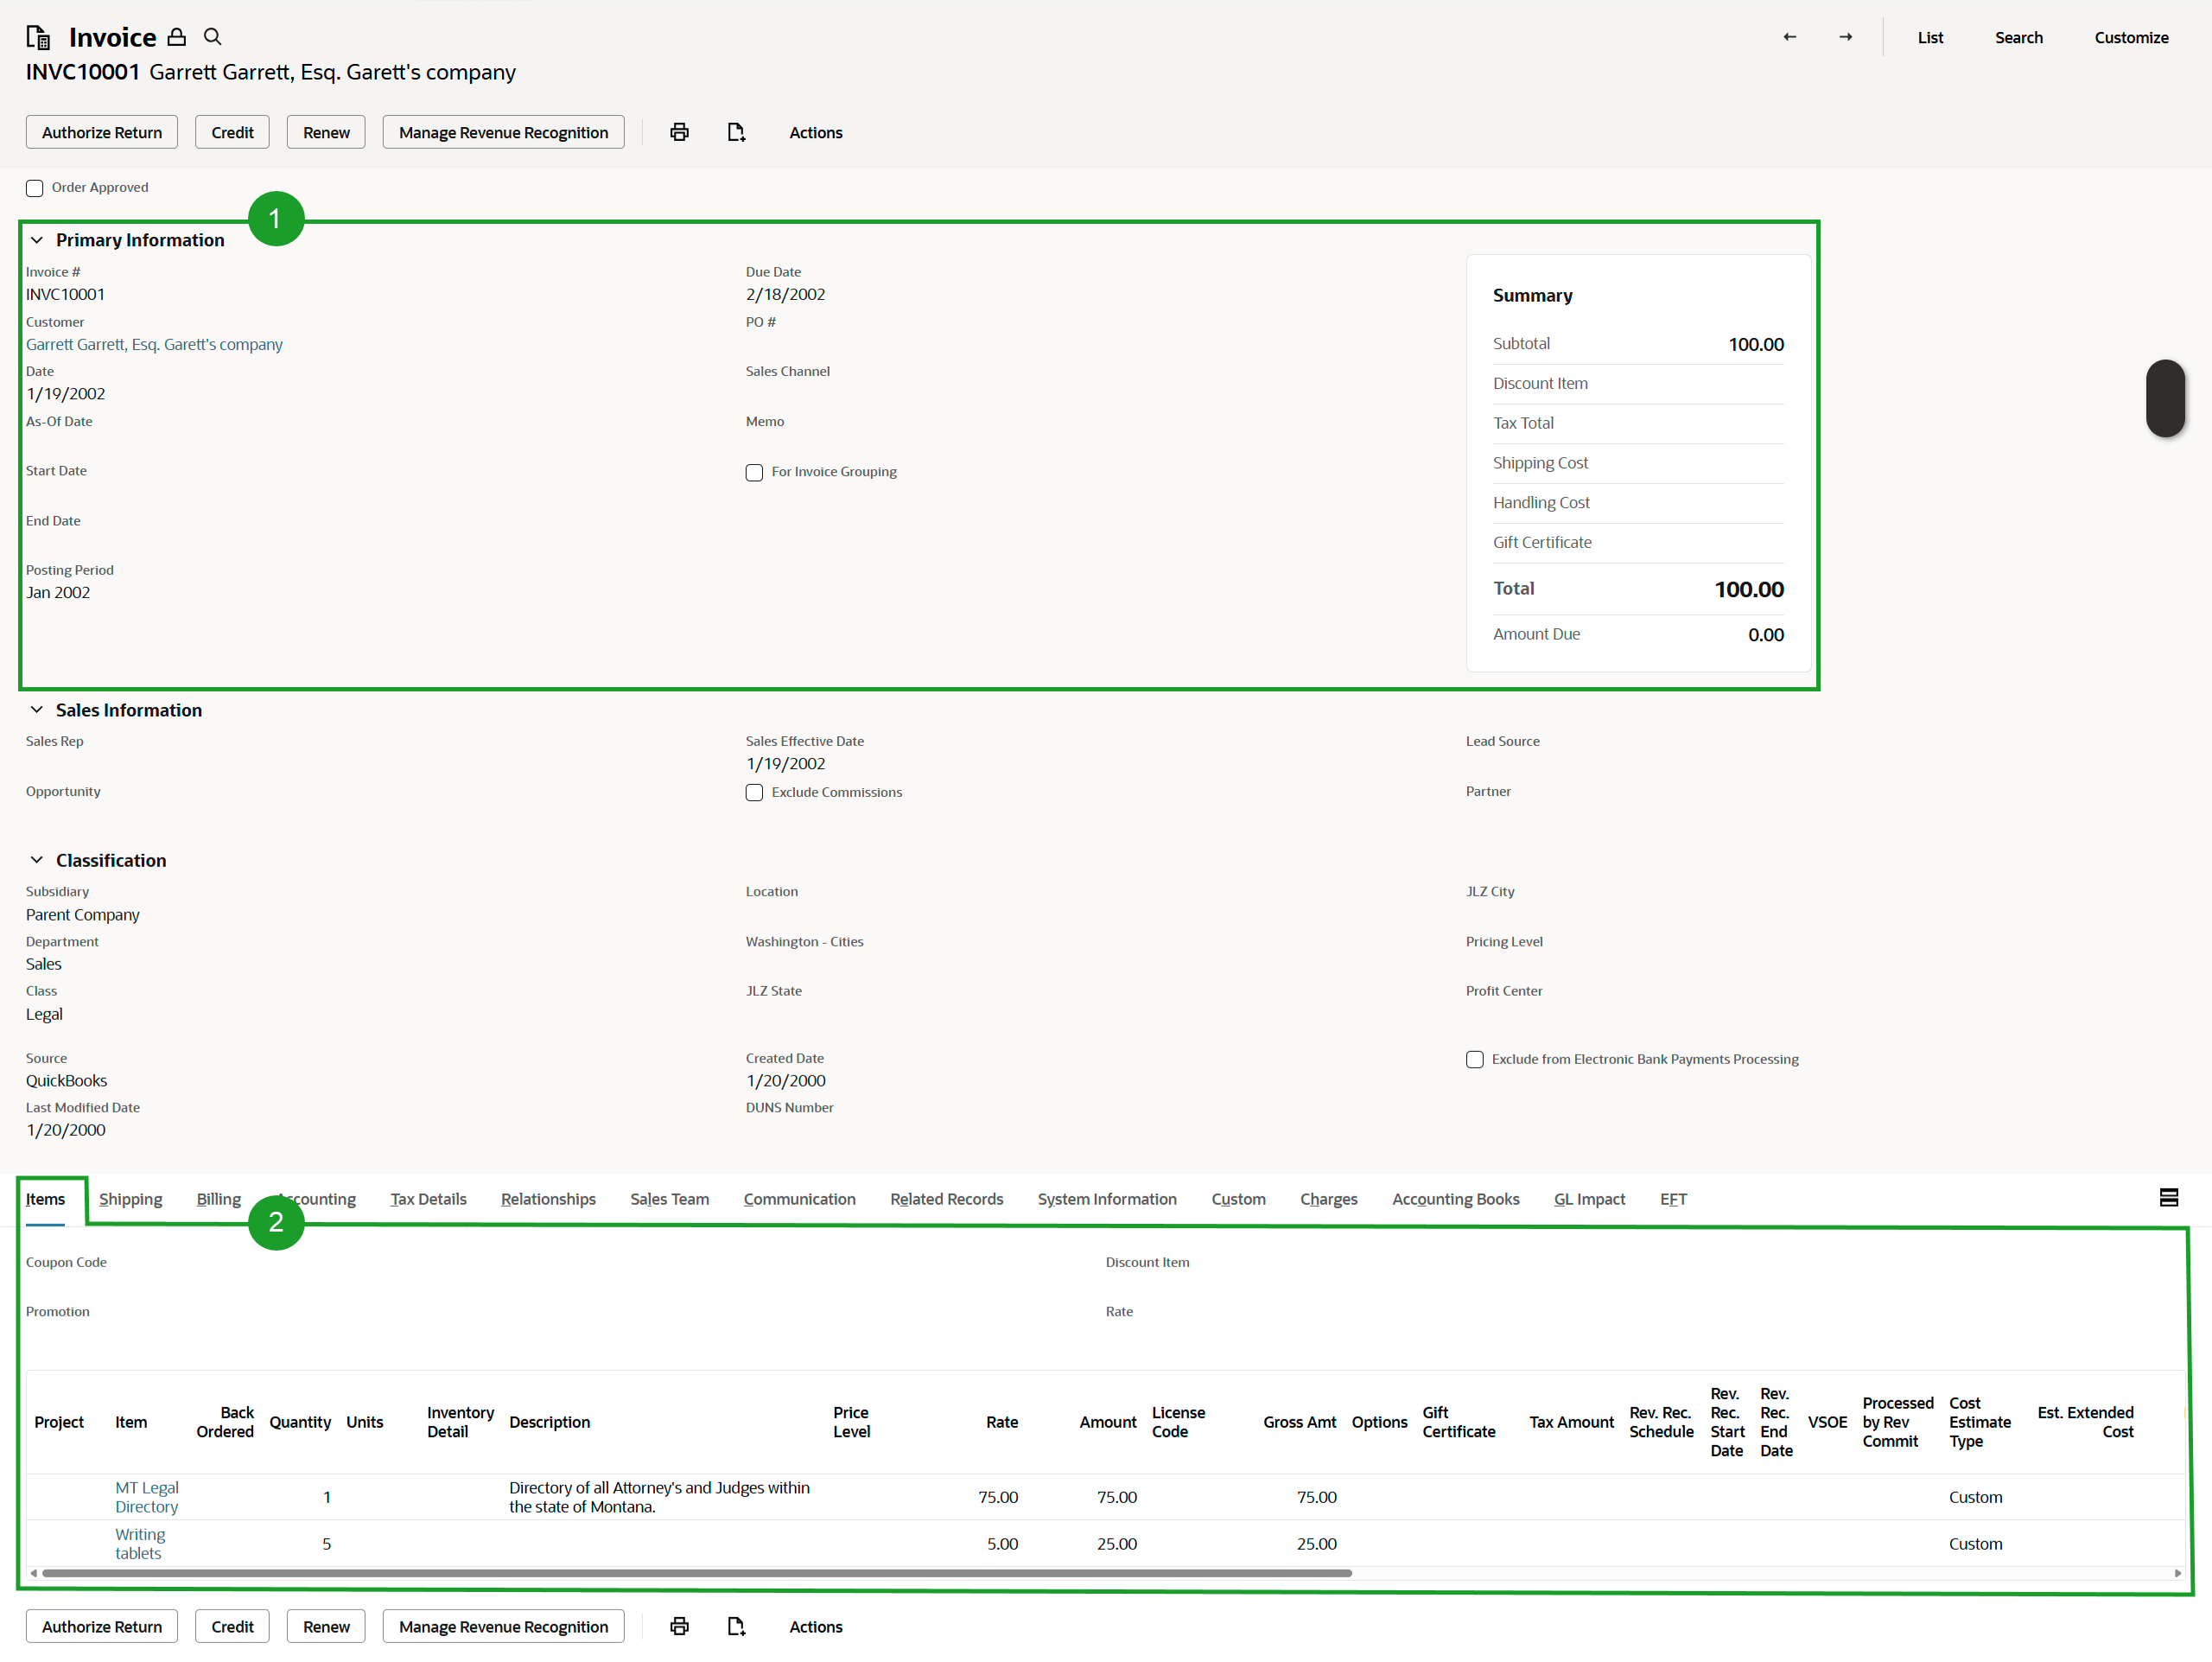Image resolution: width=2212 pixels, height=1662 pixels.
Task: Switch to the Shipping tab
Action: (130, 1199)
